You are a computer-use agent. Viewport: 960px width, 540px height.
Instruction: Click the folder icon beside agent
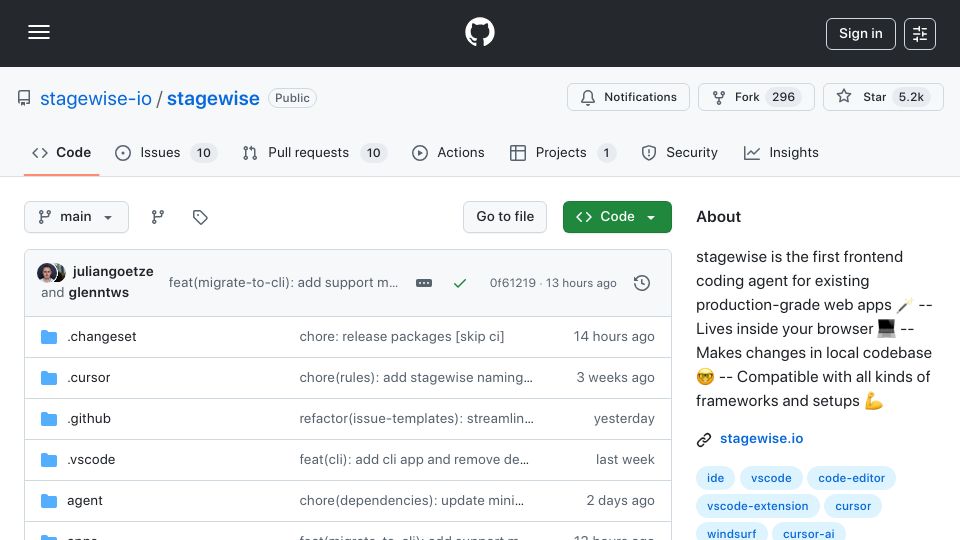pos(49,501)
